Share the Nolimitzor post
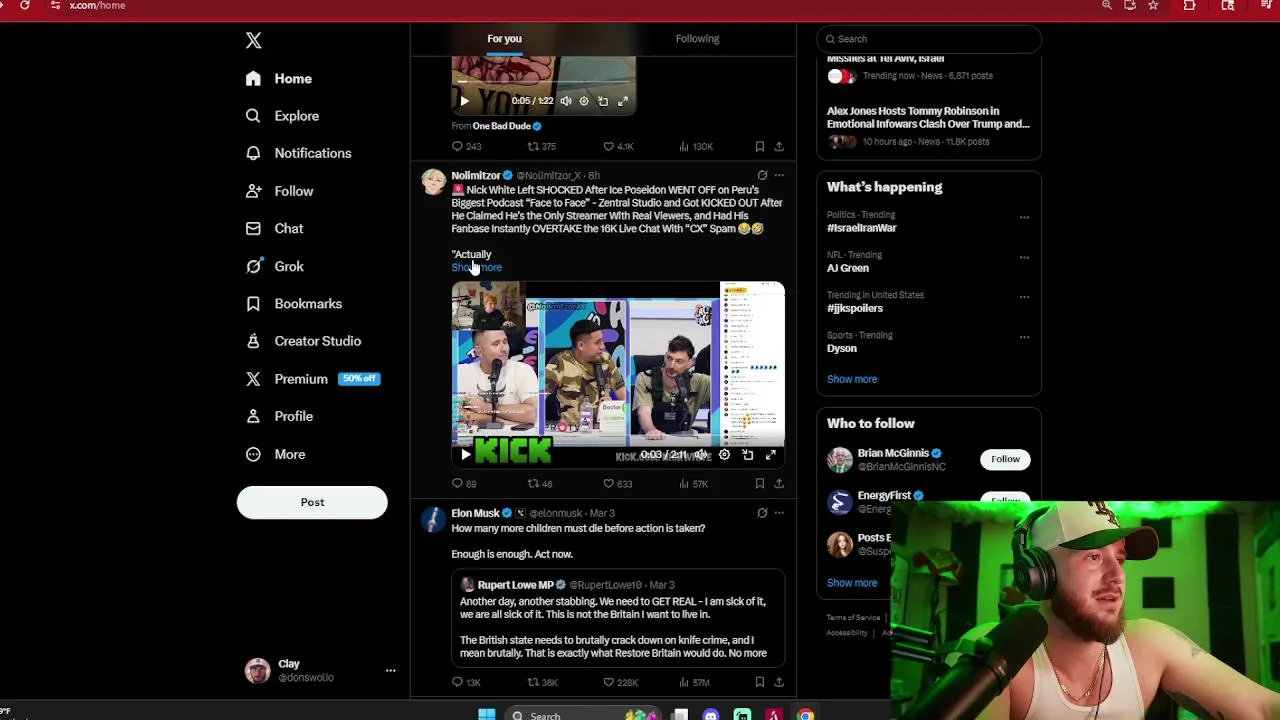 coord(779,484)
